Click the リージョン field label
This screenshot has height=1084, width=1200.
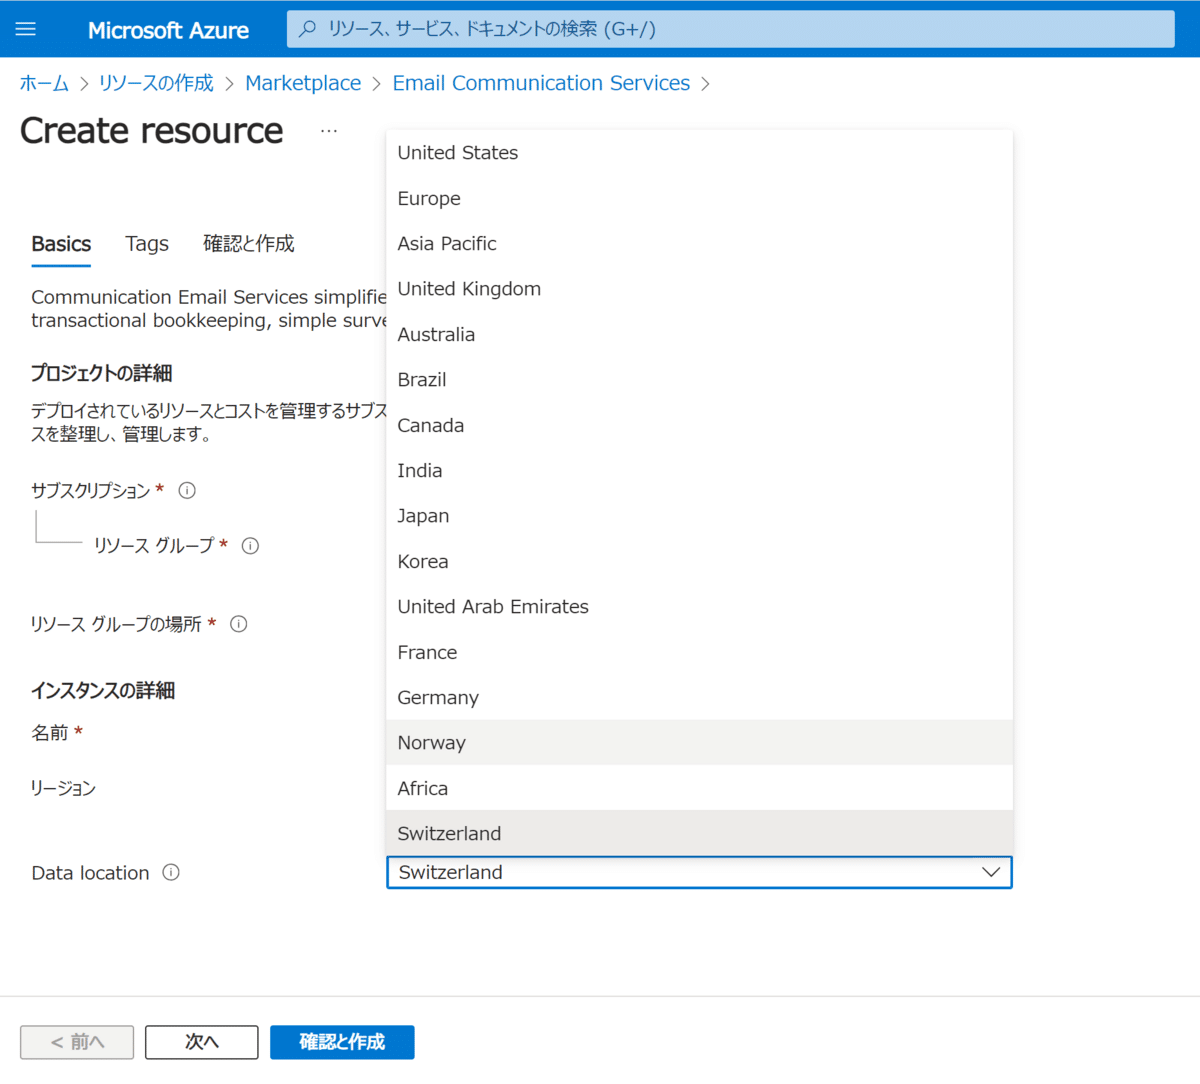coord(63,788)
